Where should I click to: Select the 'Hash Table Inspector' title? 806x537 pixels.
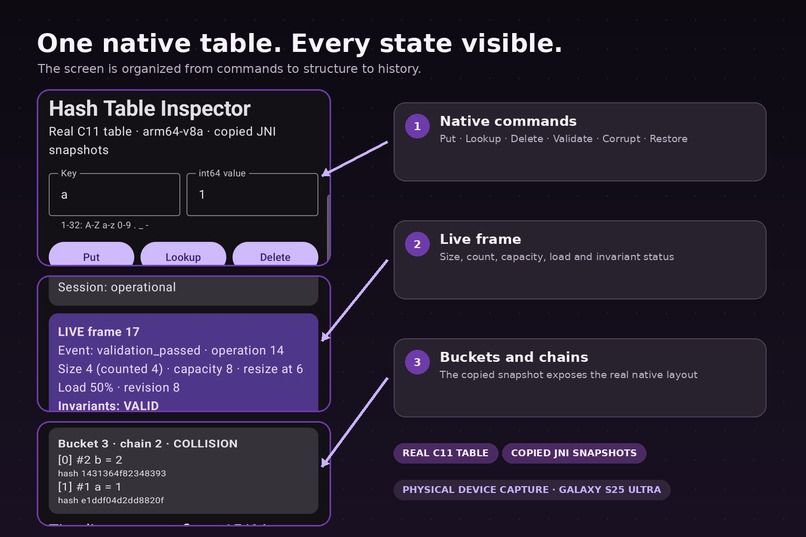[x=150, y=109]
